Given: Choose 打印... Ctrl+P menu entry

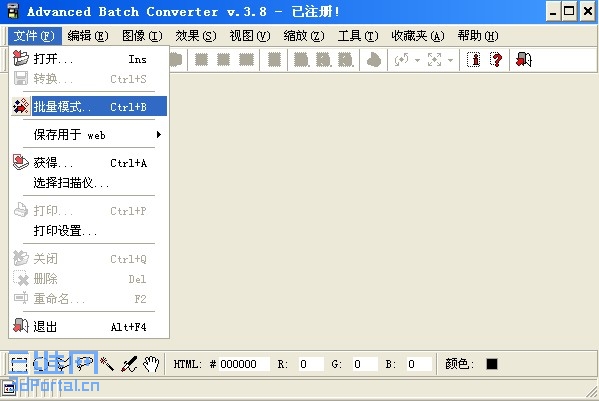Looking at the screenshot, I should (89, 210).
